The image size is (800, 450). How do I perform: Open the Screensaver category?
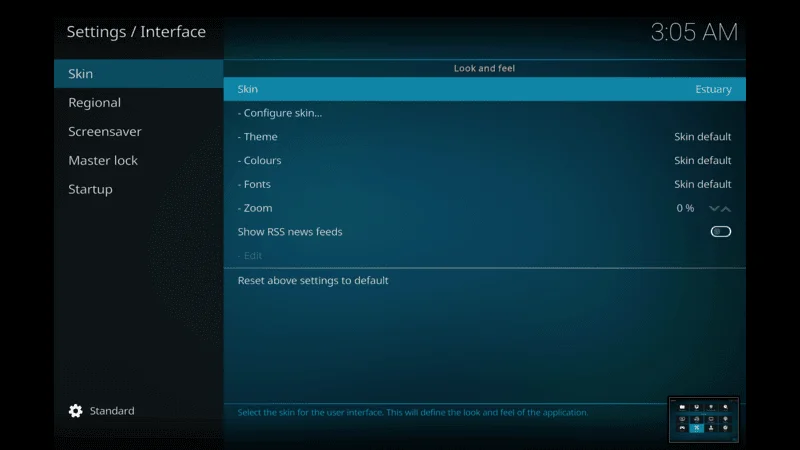[139, 132]
